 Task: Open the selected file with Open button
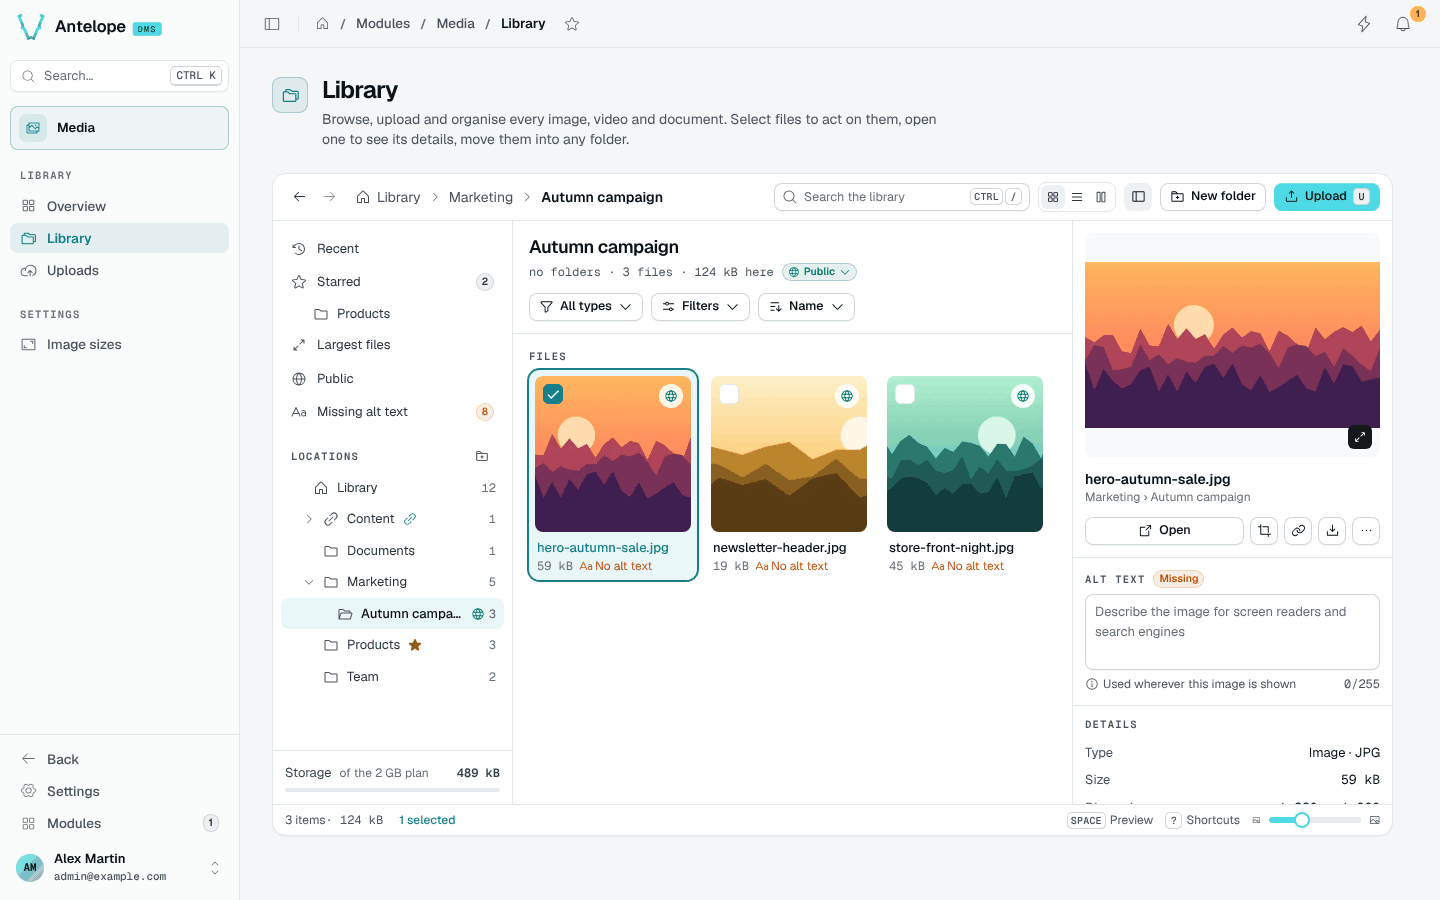click(x=1164, y=531)
